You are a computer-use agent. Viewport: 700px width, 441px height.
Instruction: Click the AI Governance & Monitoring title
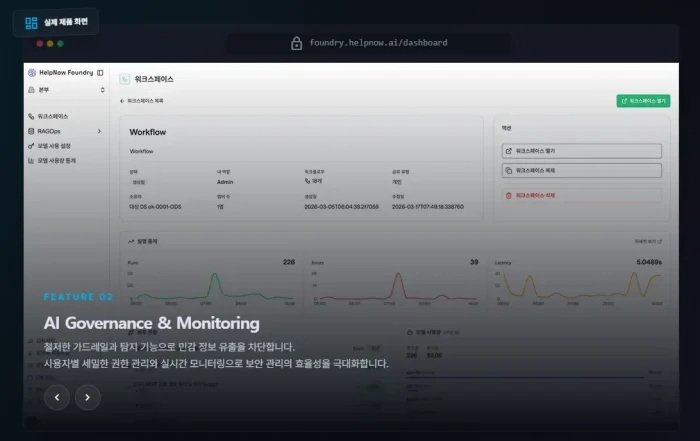pos(151,323)
